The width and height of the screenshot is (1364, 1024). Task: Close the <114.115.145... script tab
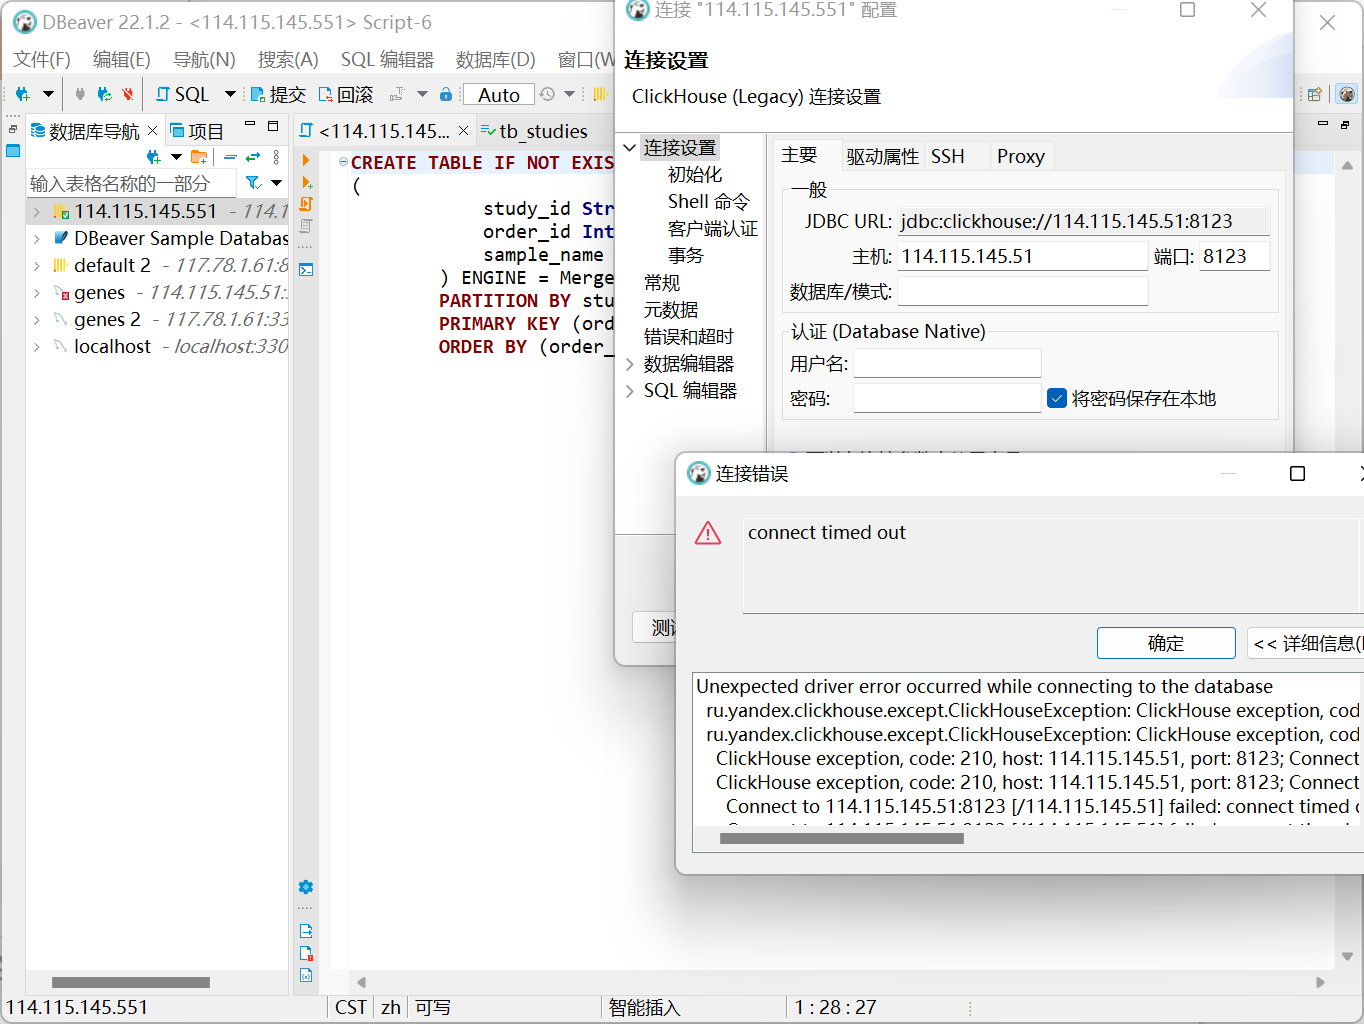(463, 131)
